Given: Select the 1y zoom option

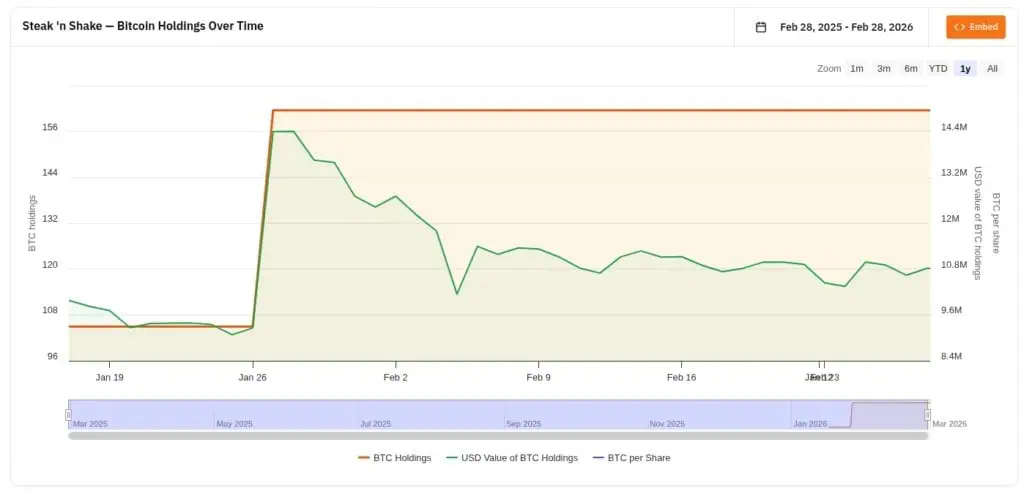Looking at the screenshot, I should (965, 69).
